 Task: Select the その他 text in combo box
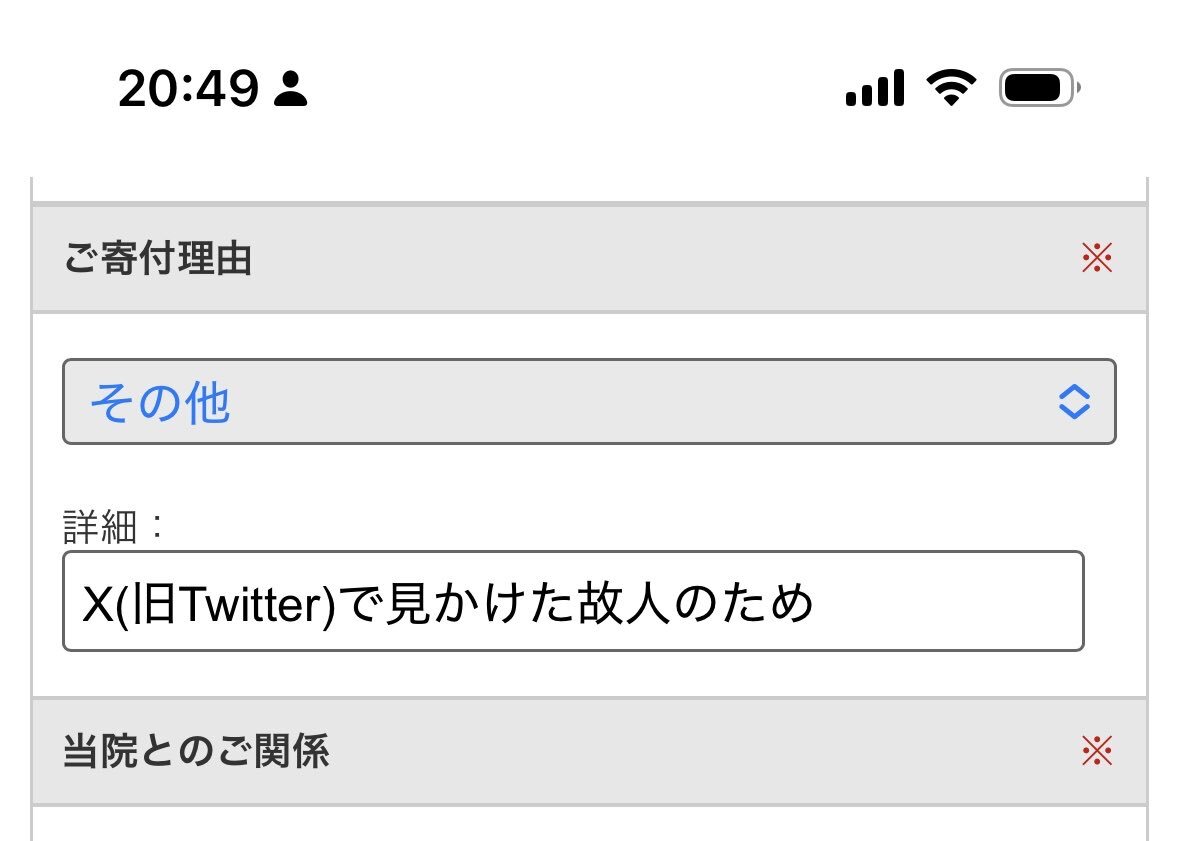point(160,403)
